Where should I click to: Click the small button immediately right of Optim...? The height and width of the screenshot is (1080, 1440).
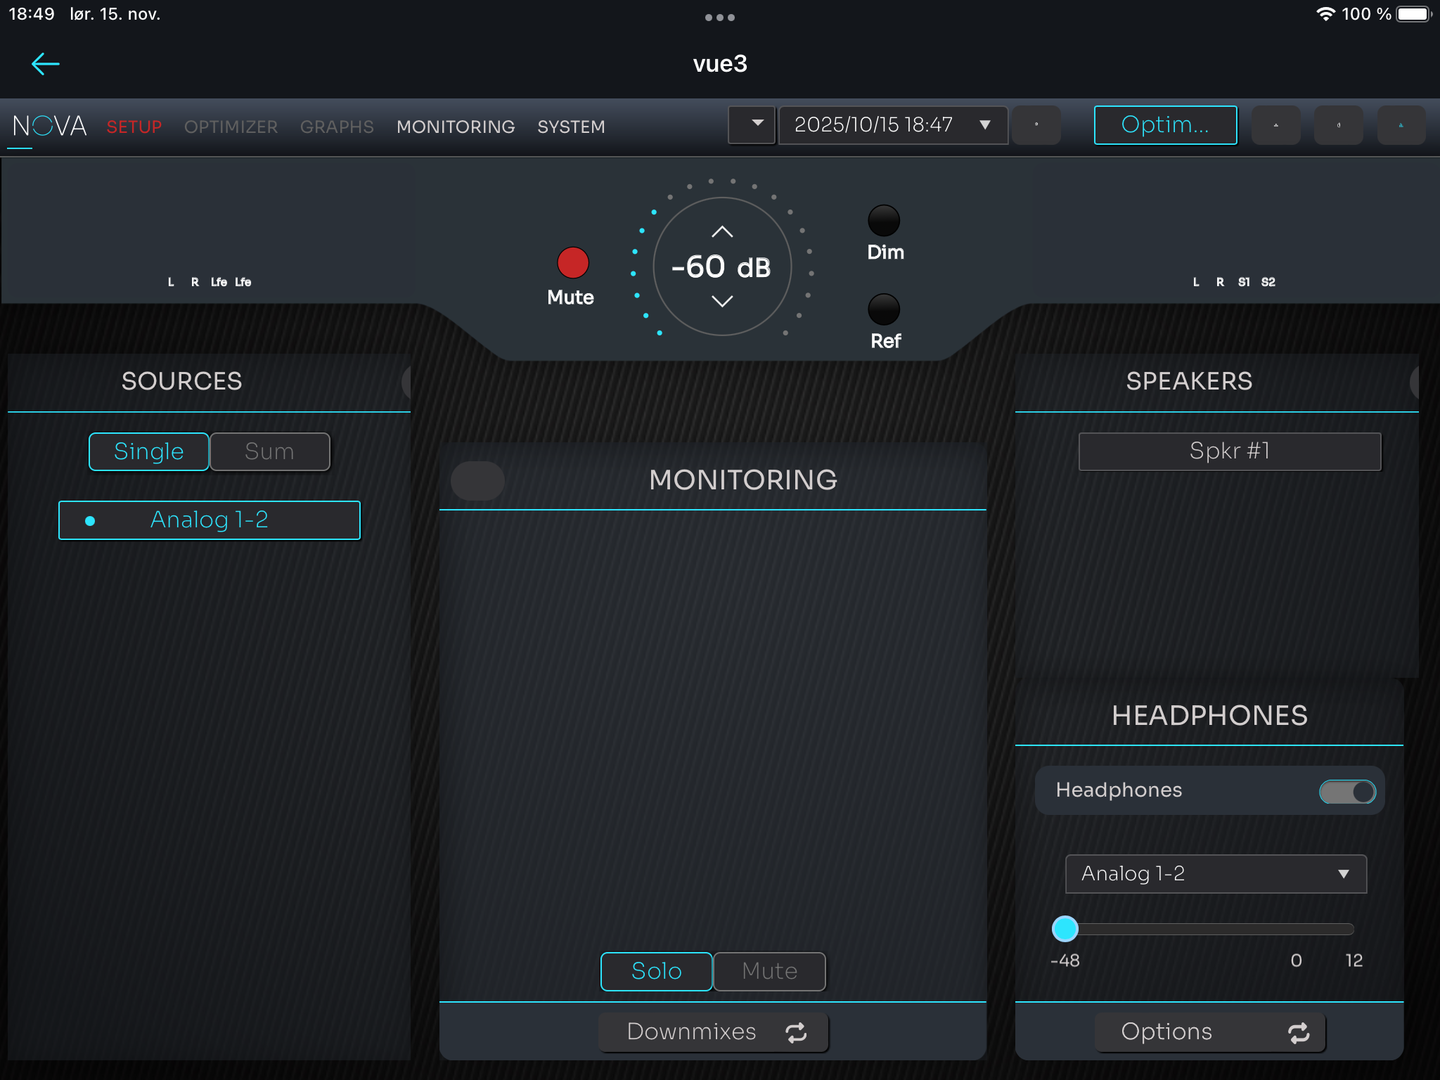pyautogui.click(x=1276, y=125)
